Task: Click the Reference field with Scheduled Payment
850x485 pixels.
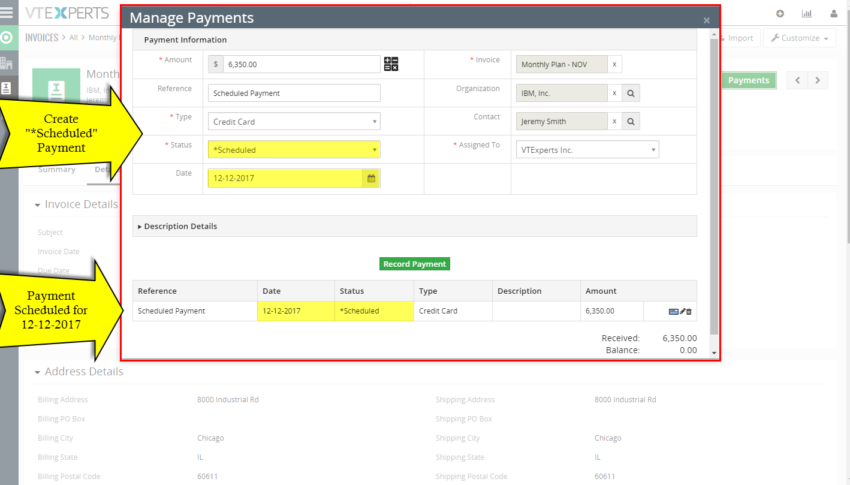Action: (294, 93)
